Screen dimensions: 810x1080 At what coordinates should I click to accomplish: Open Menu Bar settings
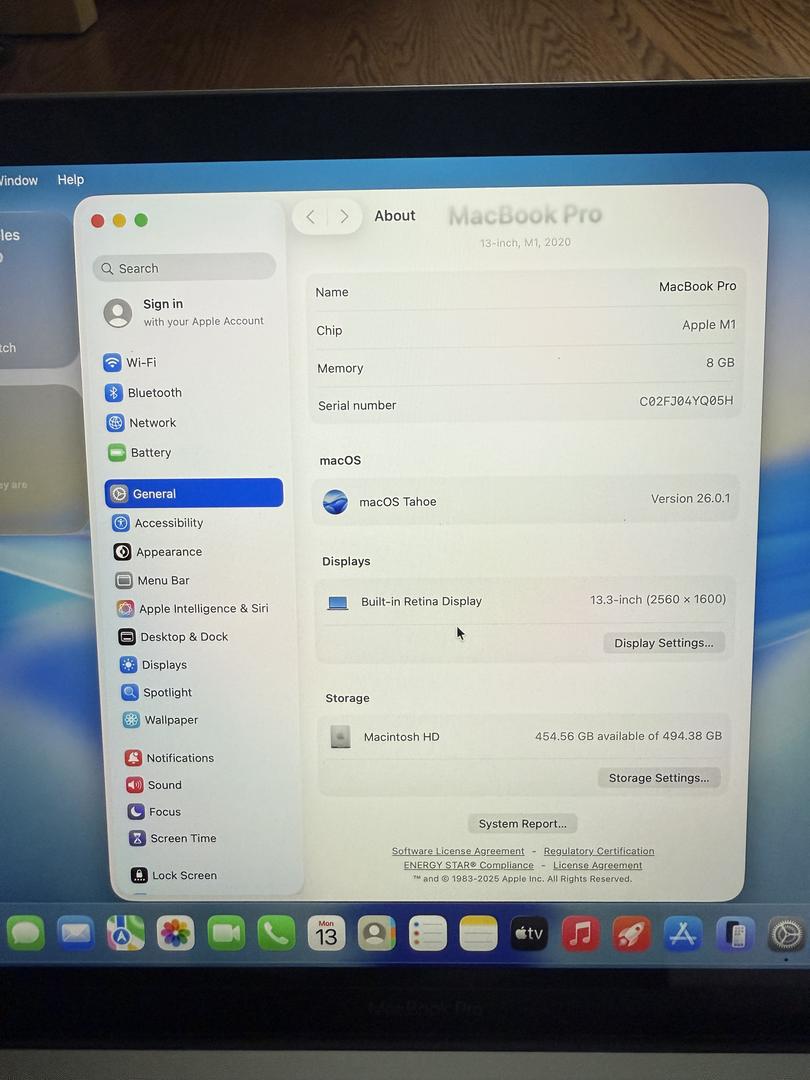pyautogui.click(x=152, y=581)
